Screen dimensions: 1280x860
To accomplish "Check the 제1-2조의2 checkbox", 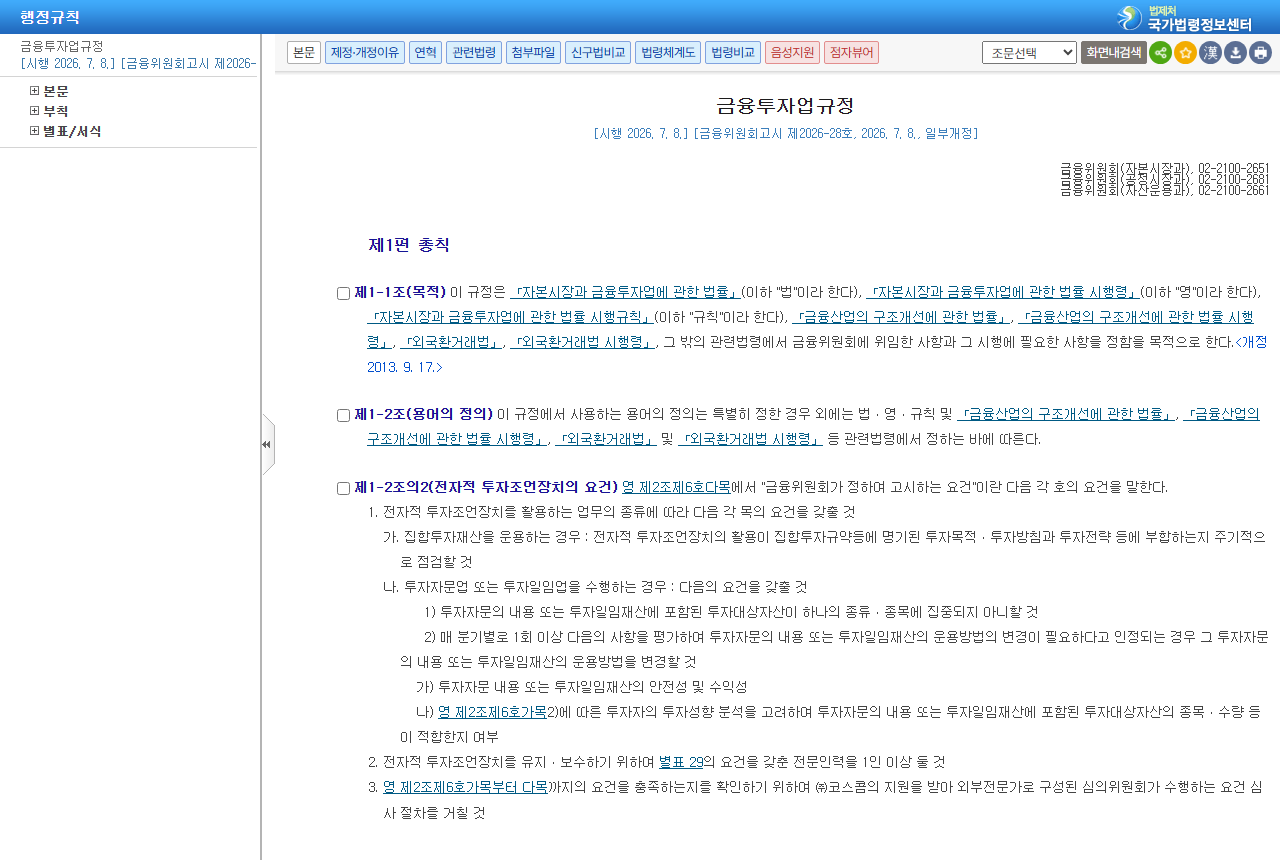I will click(x=343, y=489).
